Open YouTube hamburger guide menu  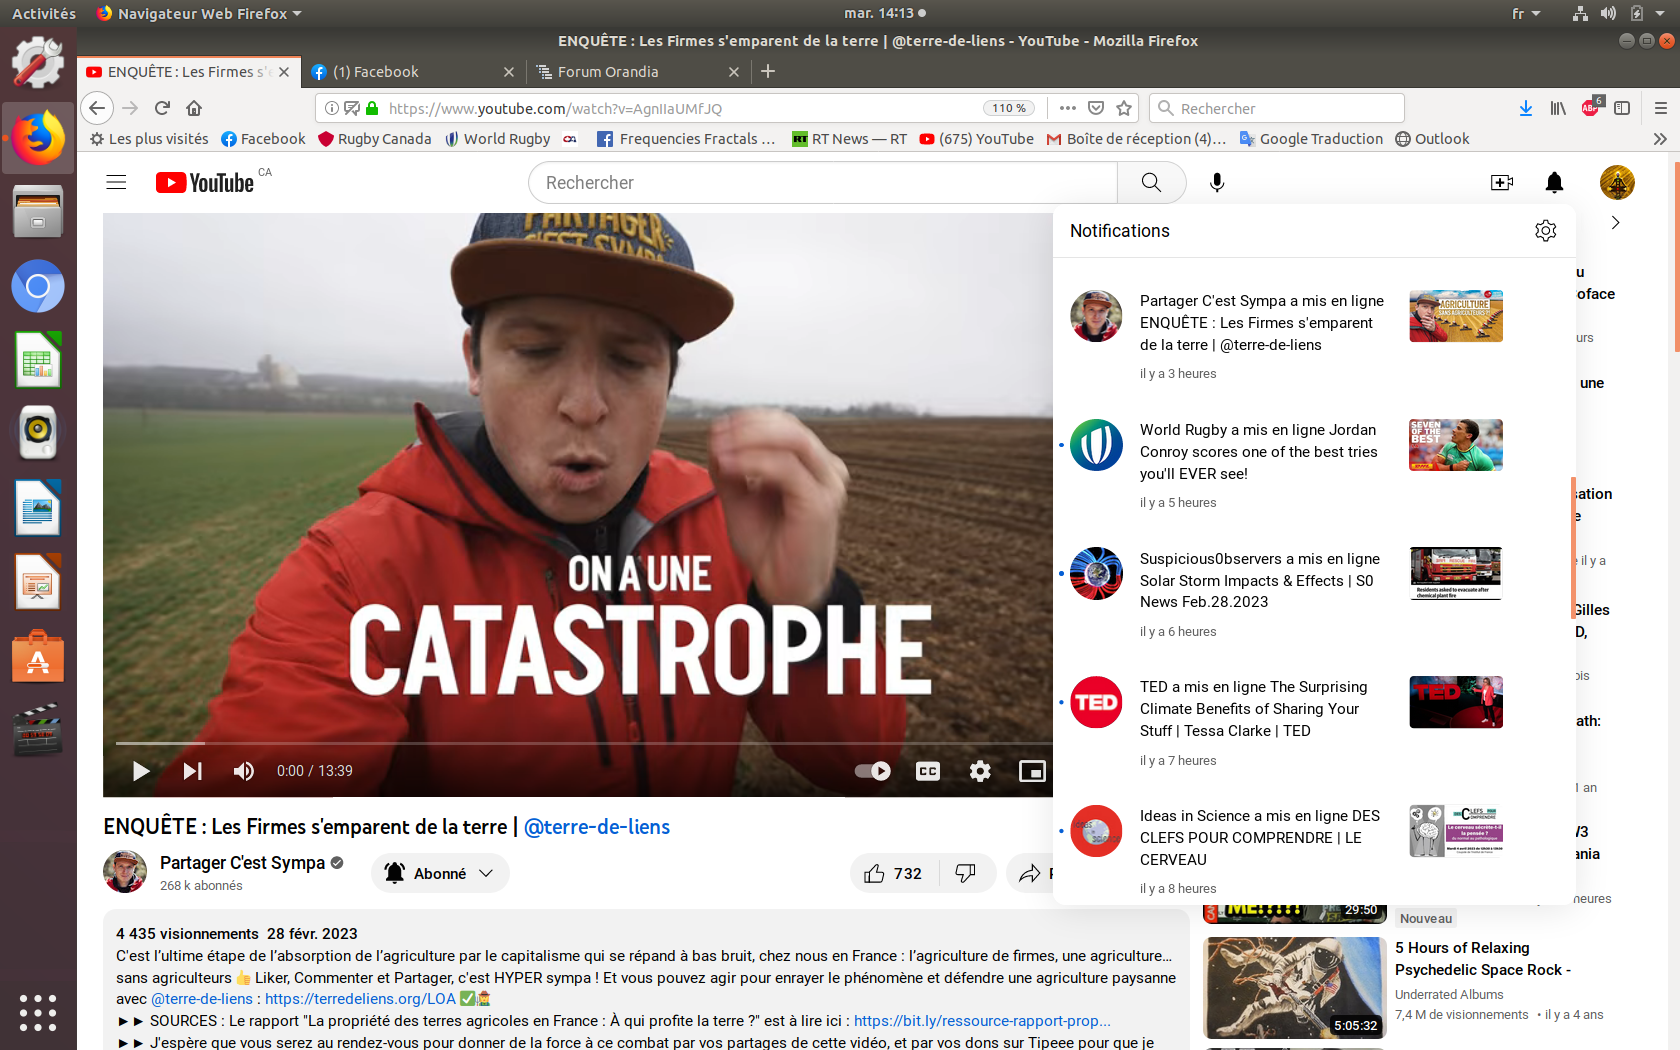pyautogui.click(x=117, y=183)
